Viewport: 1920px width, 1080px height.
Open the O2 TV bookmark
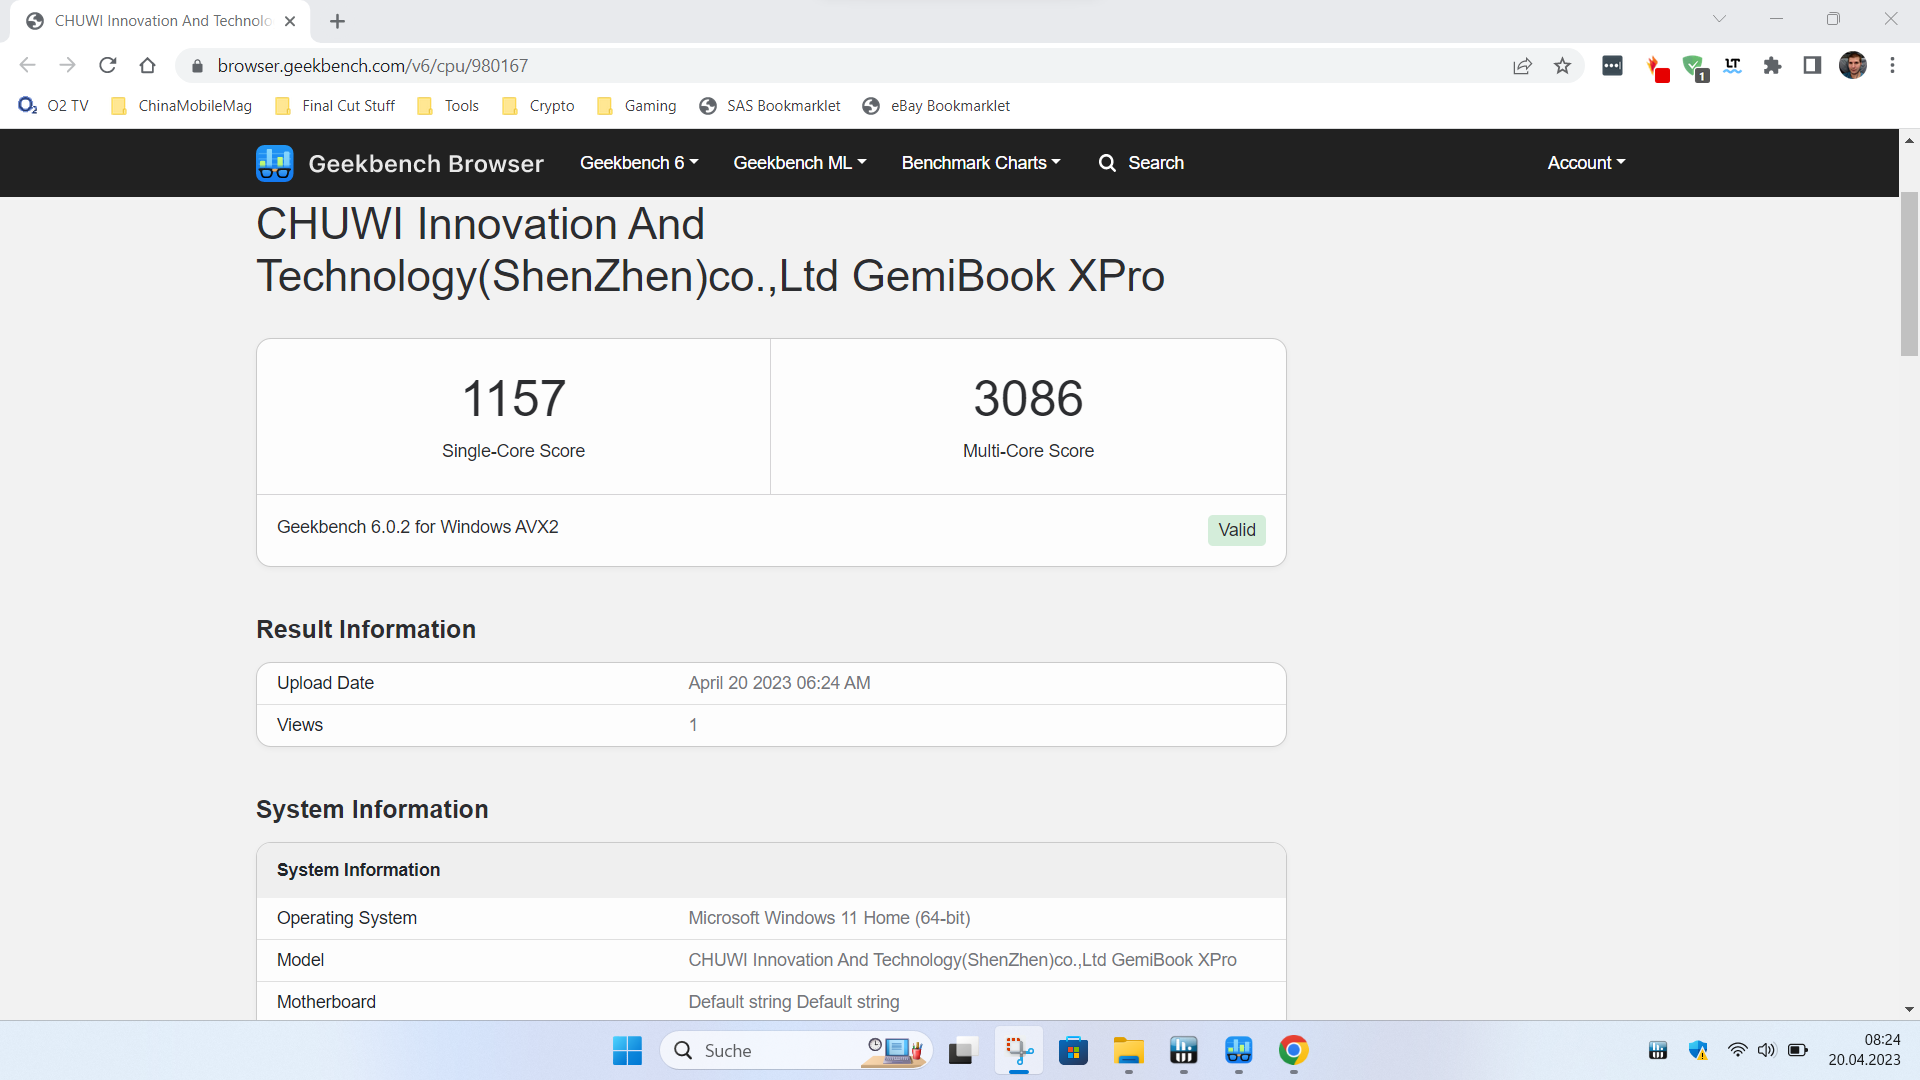point(54,106)
